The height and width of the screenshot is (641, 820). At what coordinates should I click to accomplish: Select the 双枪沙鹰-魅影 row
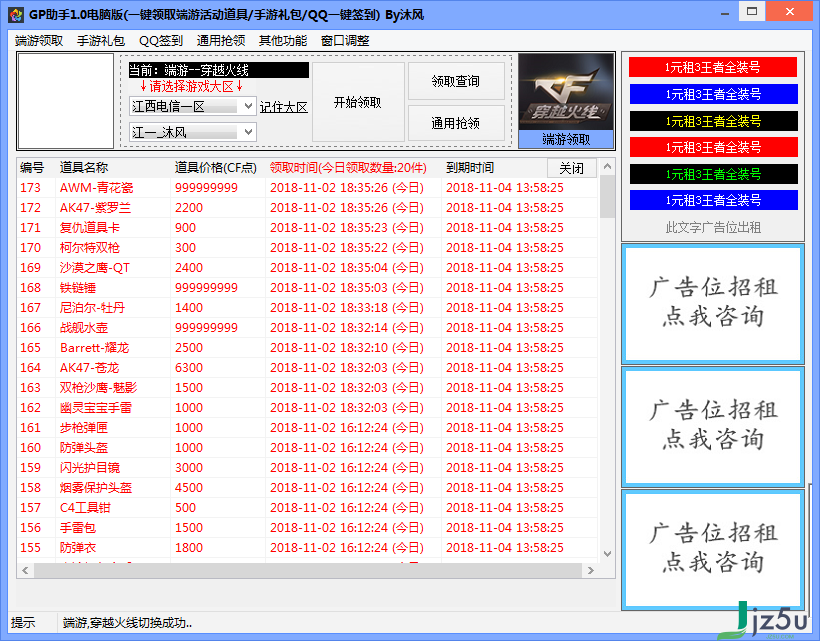point(308,387)
